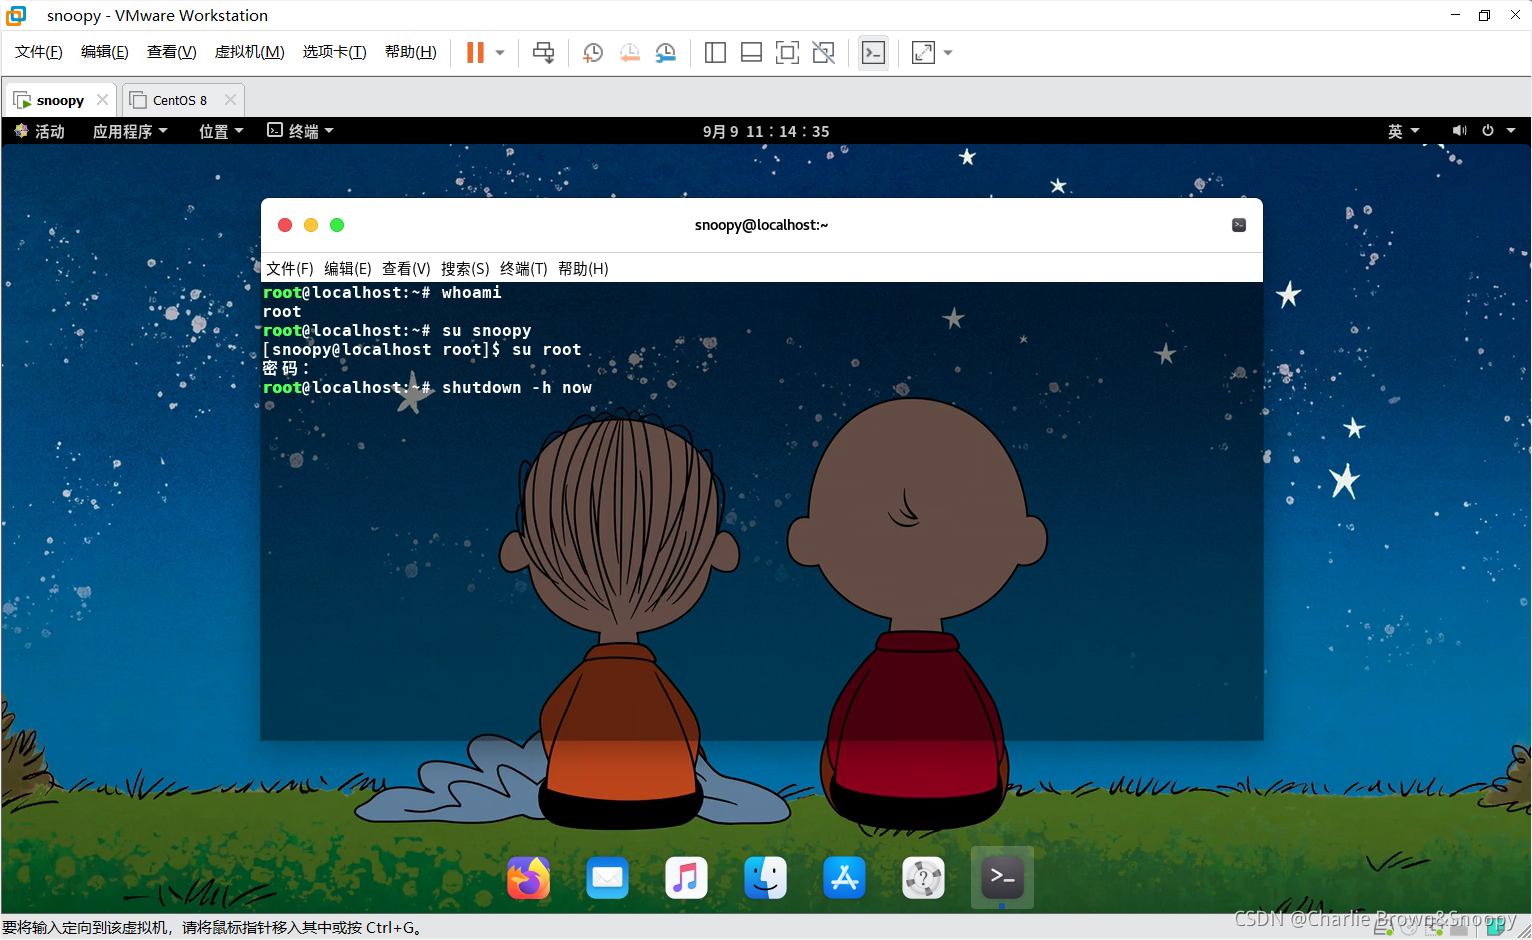Click the snoopy - VMware Workstation title
1532x940 pixels.
tap(157, 15)
